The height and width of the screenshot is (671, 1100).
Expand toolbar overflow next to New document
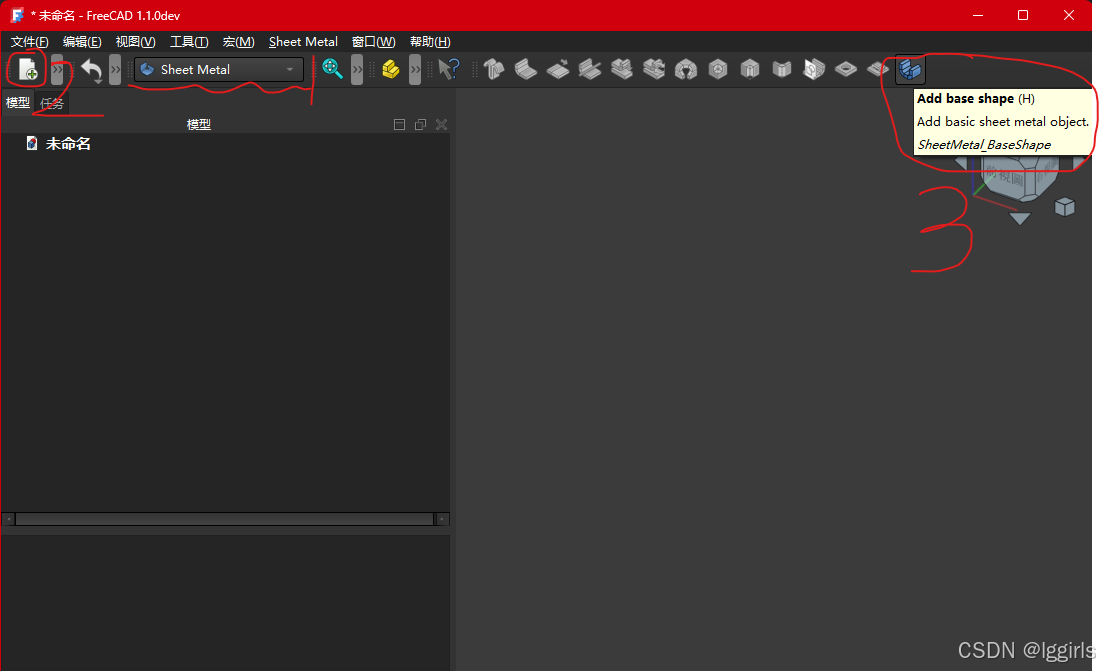57,69
